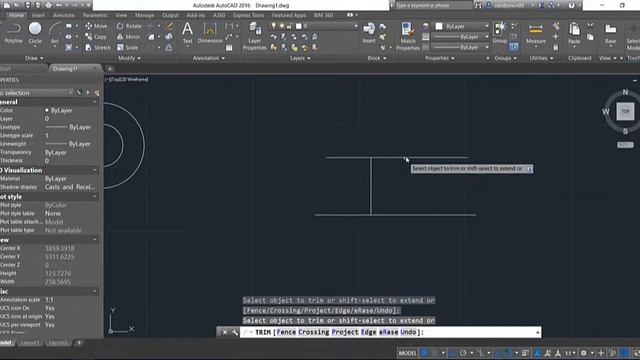This screenshot has width=640, height=360.
Task: Click the white color swatch beside ByLayer
Action: click(x=439, y=26)
